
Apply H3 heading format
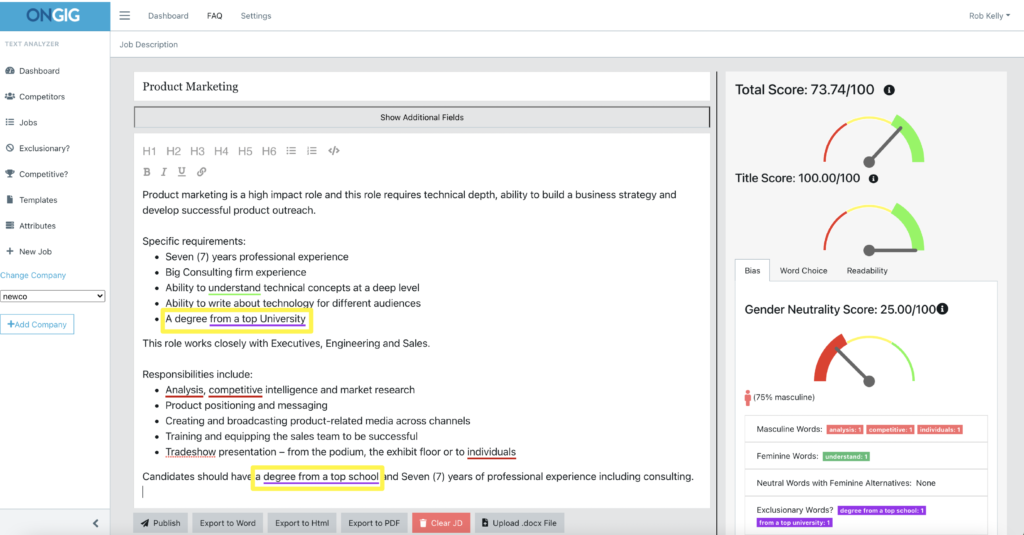click(x=197, y=151)
